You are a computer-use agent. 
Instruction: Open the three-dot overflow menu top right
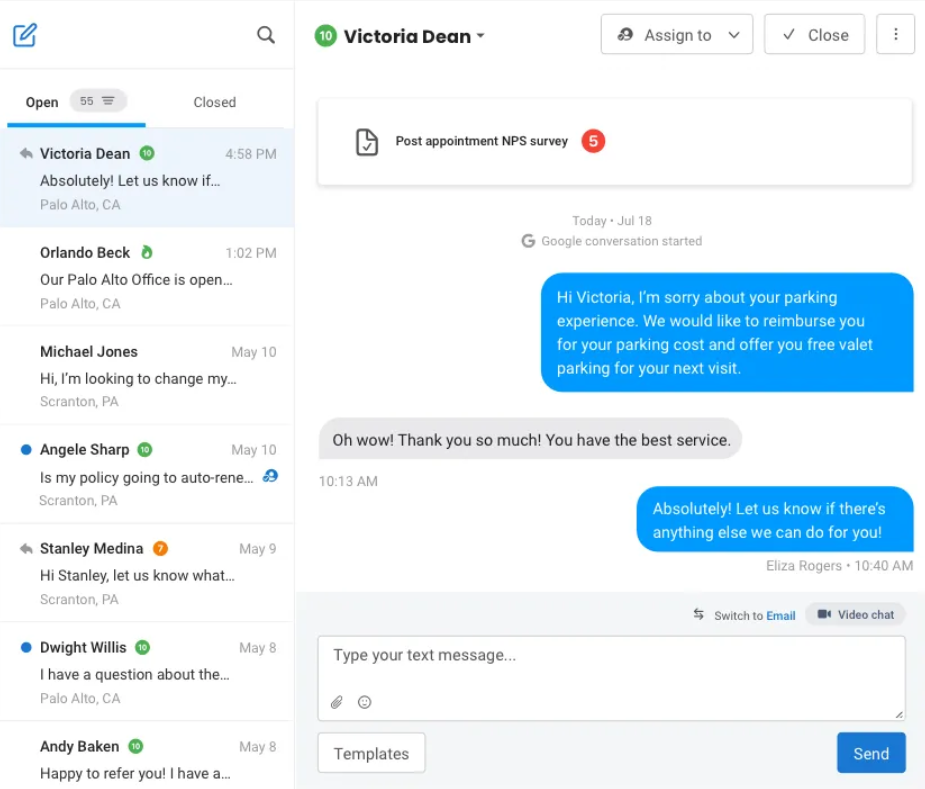(x=895, y=33)
